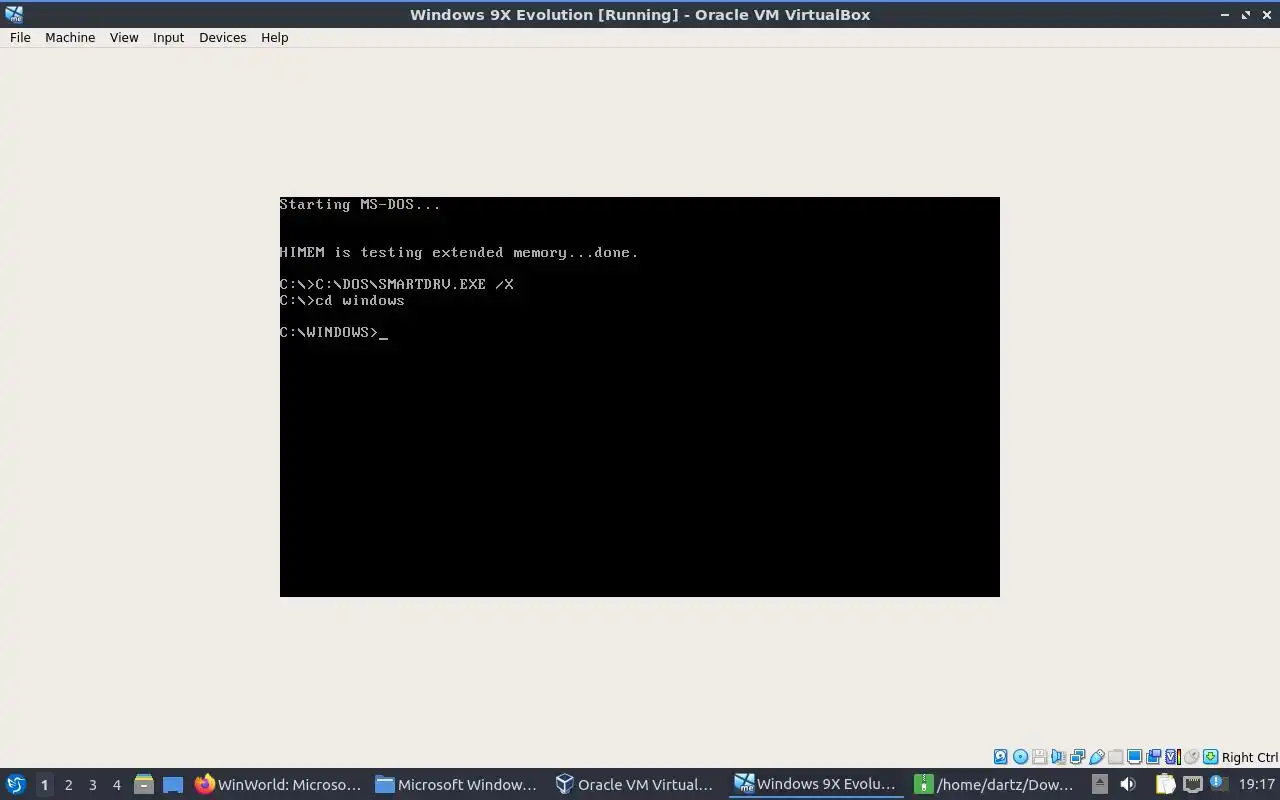Switch to workspace 4
The height and width of the screenshot is (800, 1280).
click(116, 784)
